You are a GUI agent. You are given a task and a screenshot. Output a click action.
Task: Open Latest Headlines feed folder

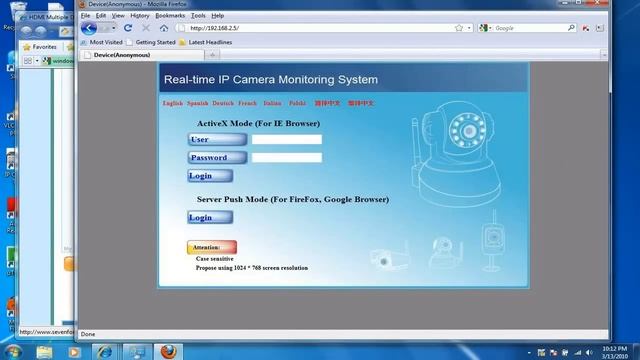pyautogui.click(x=205, y=42)
